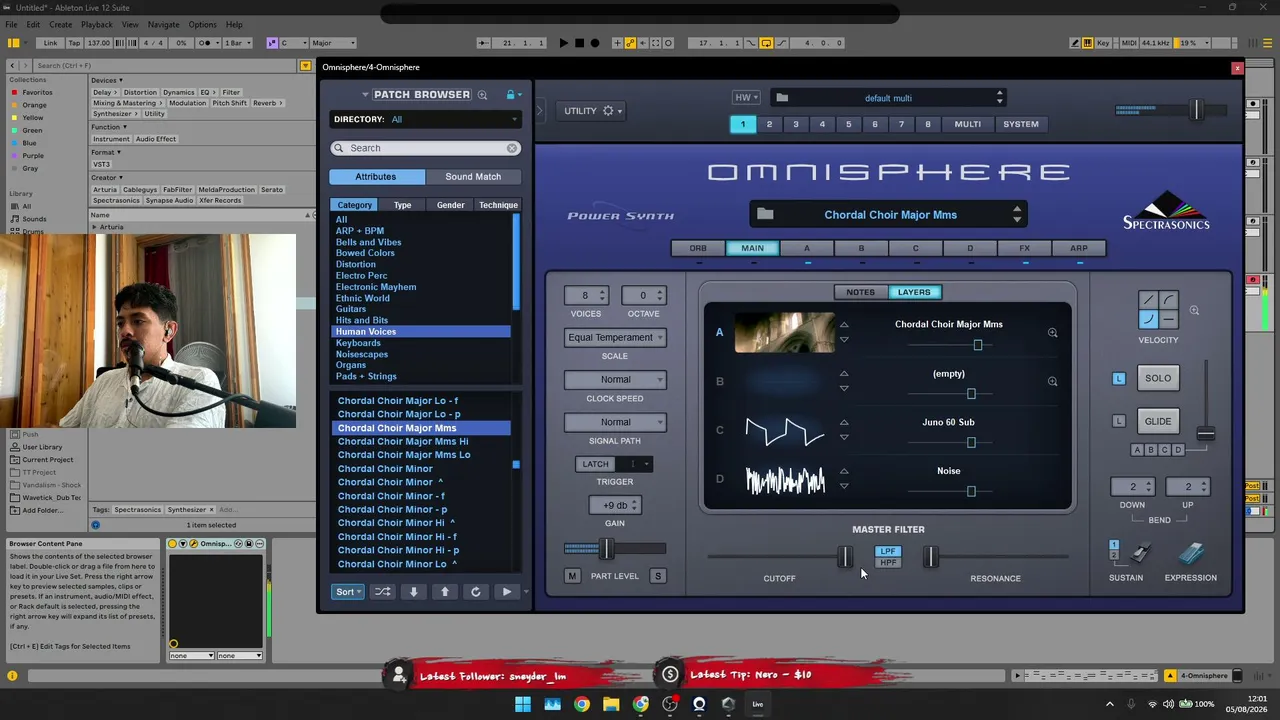The height and width of the screenshot is (720, 1280).
Task: Toggle the Glide button
Action: [1158, 421]
